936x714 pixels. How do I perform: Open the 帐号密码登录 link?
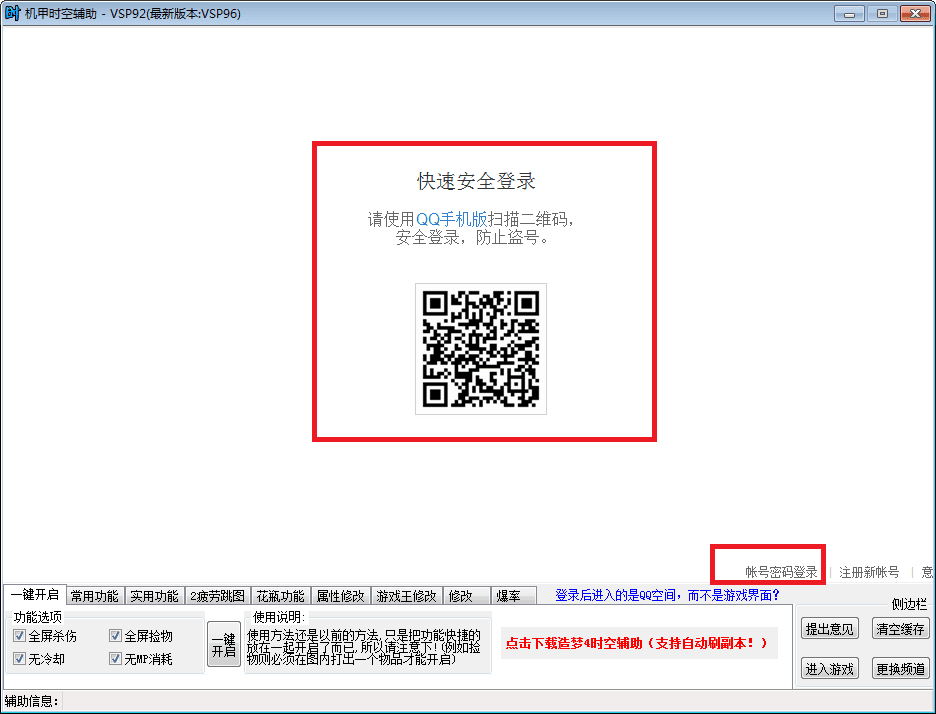[781, 572]
